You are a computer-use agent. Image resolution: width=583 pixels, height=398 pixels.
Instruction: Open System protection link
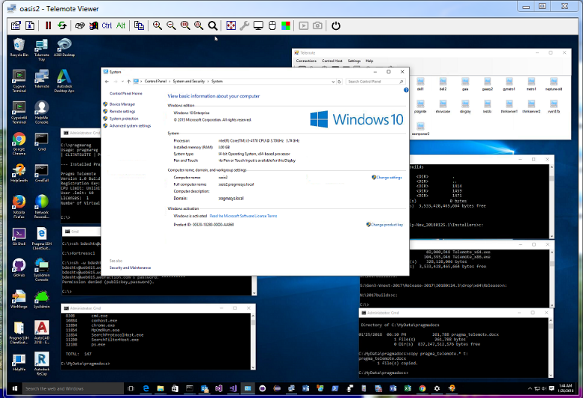tap(124, 118)
